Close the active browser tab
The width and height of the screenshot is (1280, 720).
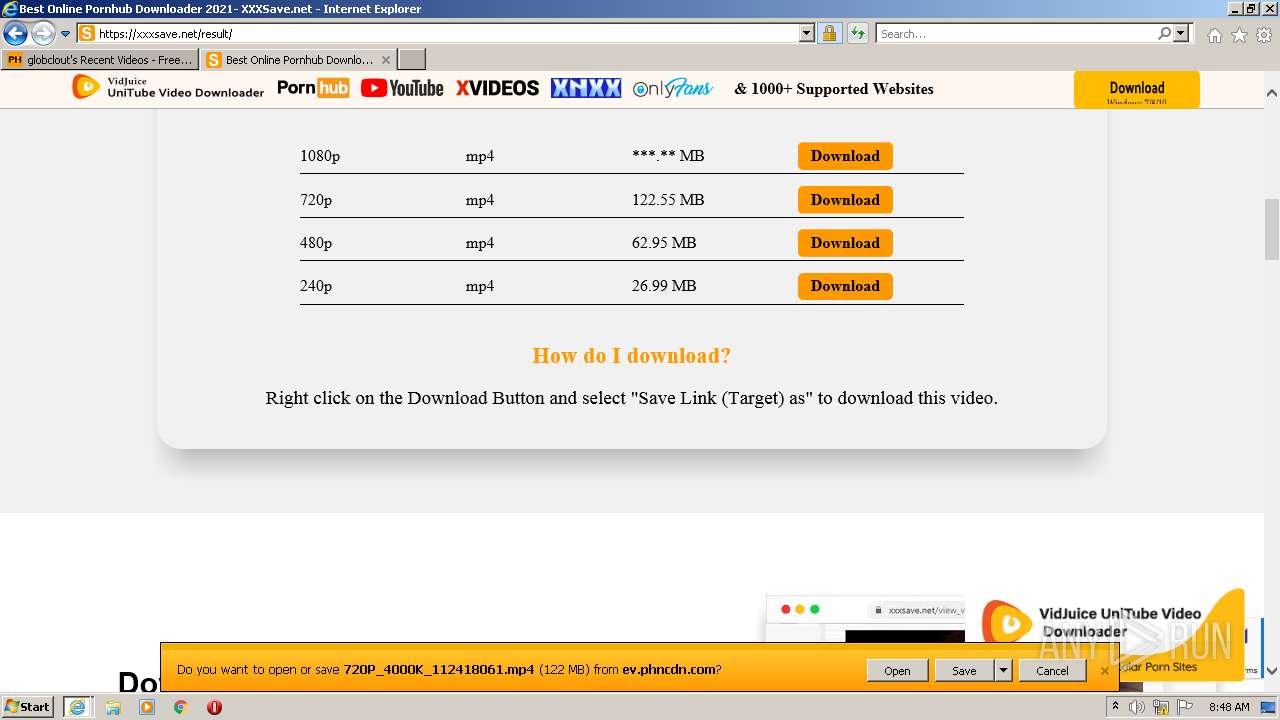click(386, 60)
